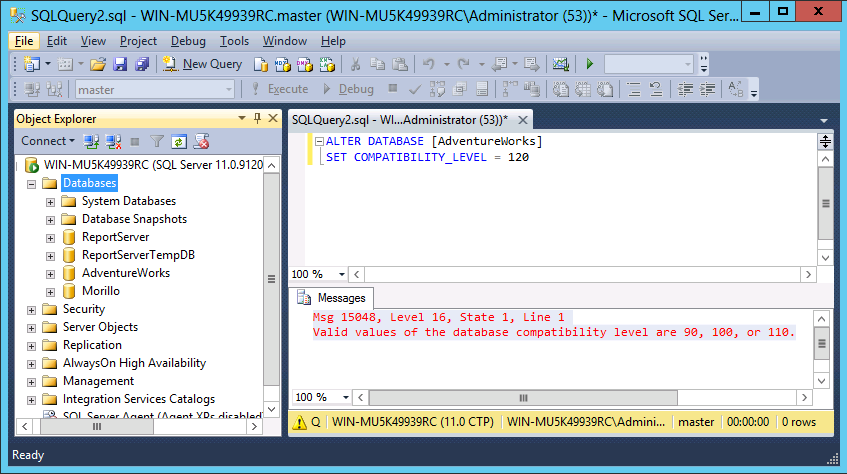847x474 pixels.
Task: Click the Save All icon
Action: pos(142,64)
